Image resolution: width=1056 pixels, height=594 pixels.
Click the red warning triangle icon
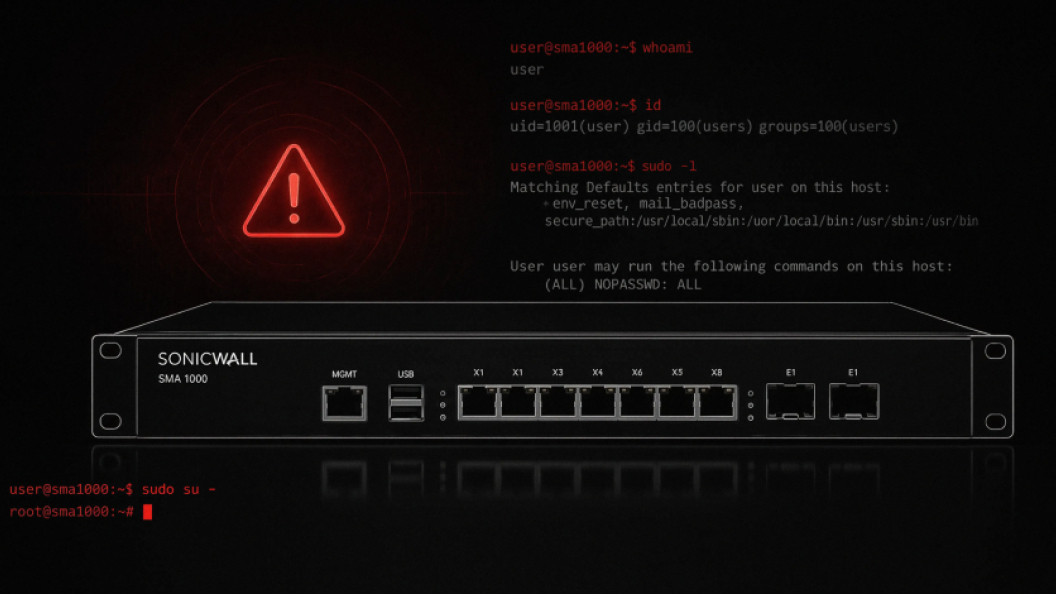point(294,191)
